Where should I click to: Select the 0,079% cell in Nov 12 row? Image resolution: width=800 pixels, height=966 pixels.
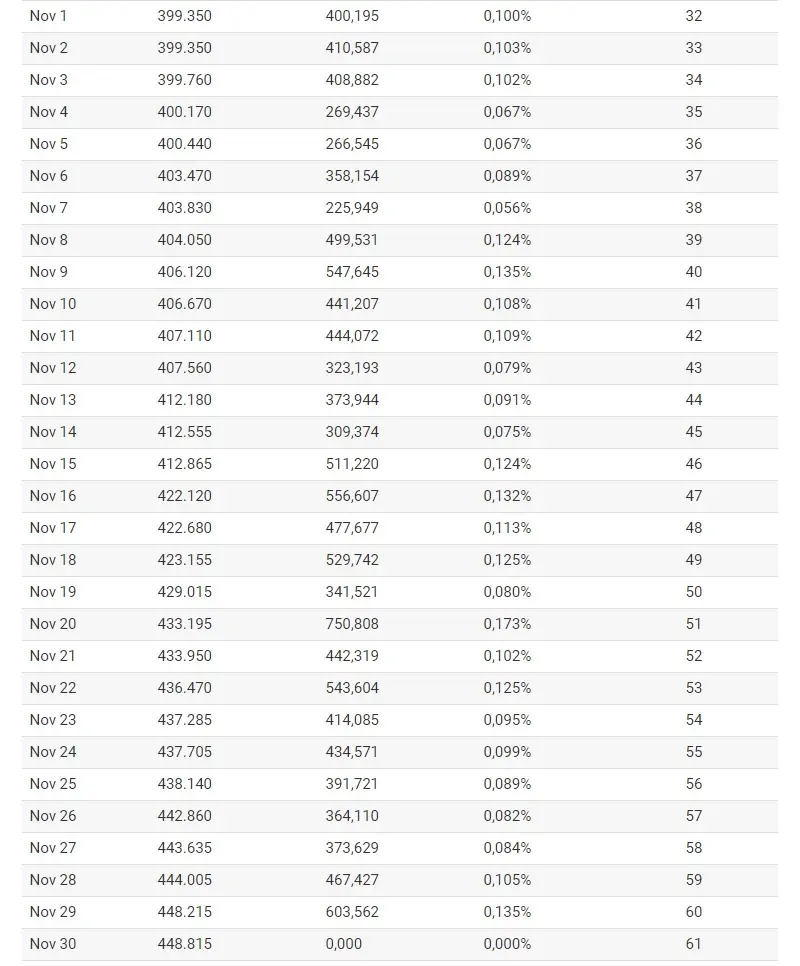507,368
